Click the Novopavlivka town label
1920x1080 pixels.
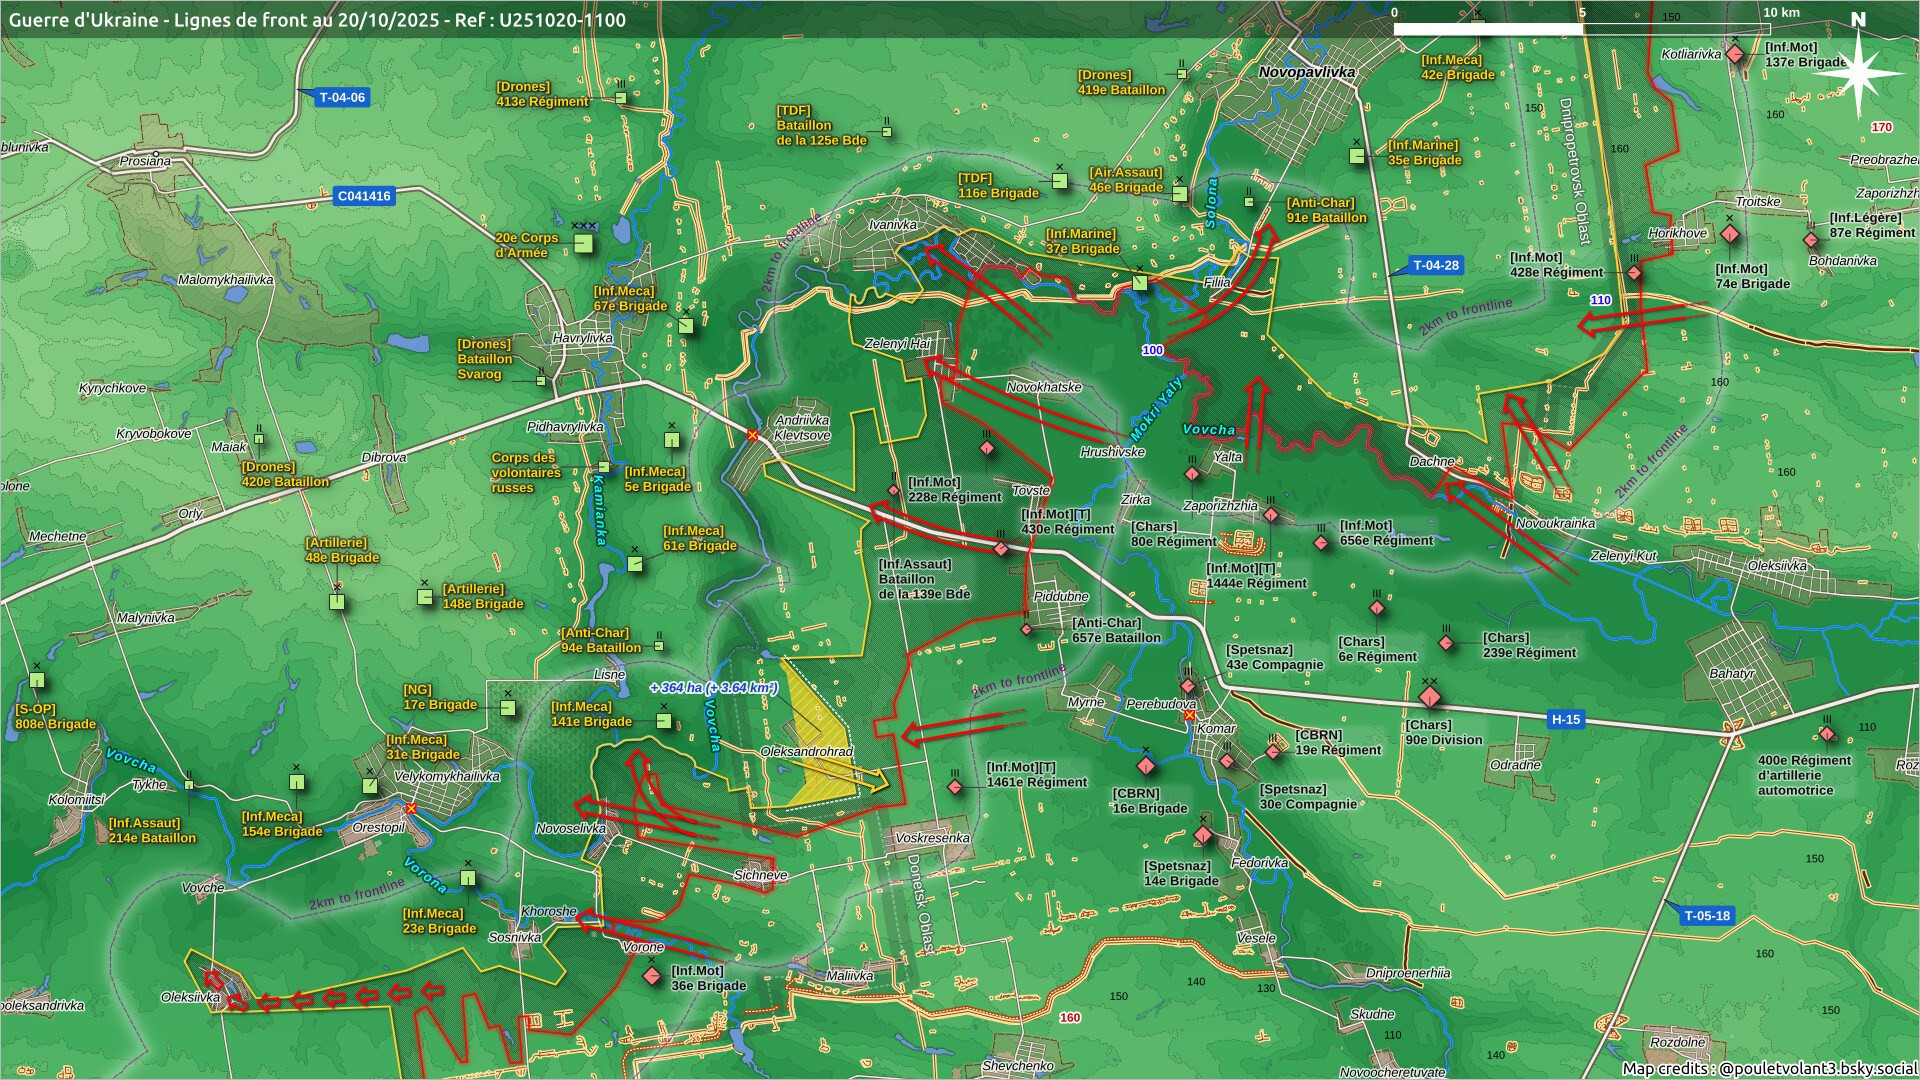1306,72
